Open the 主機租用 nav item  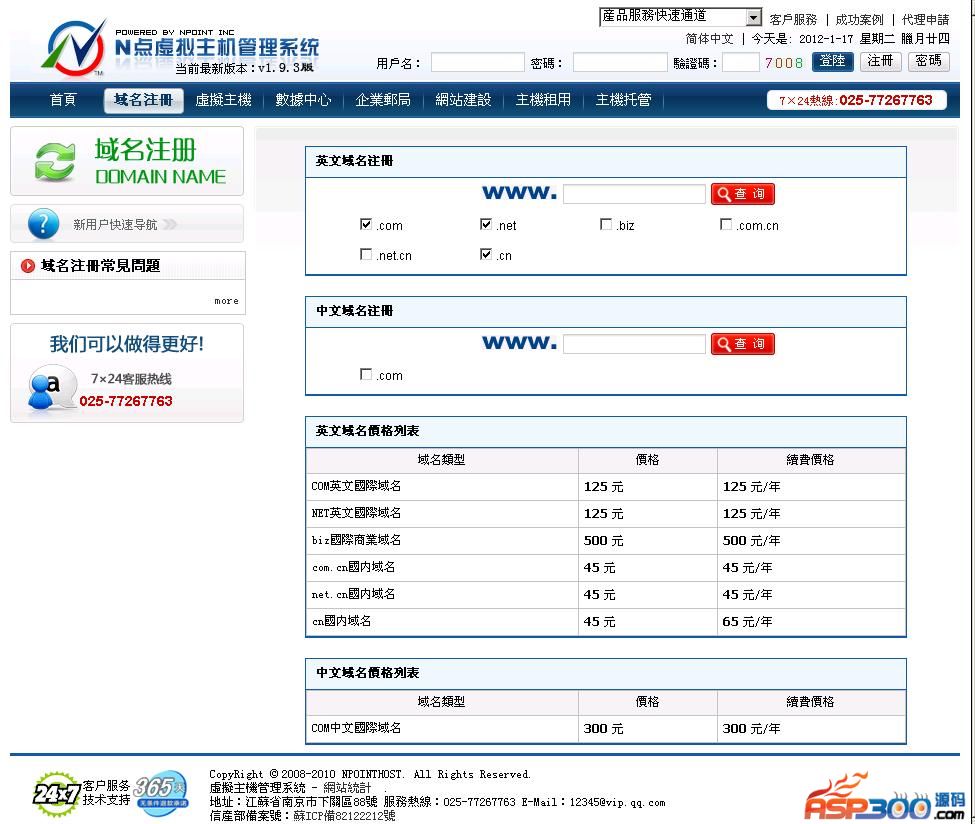click(543, 100)
